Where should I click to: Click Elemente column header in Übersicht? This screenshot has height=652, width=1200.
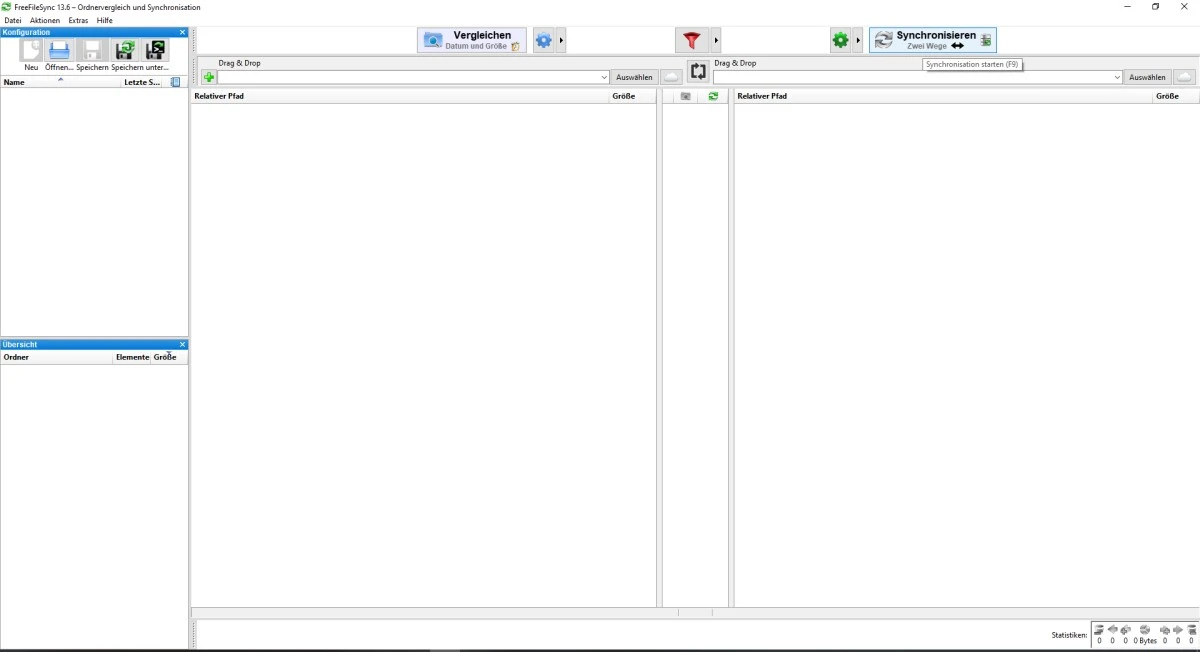coord(132,357)
